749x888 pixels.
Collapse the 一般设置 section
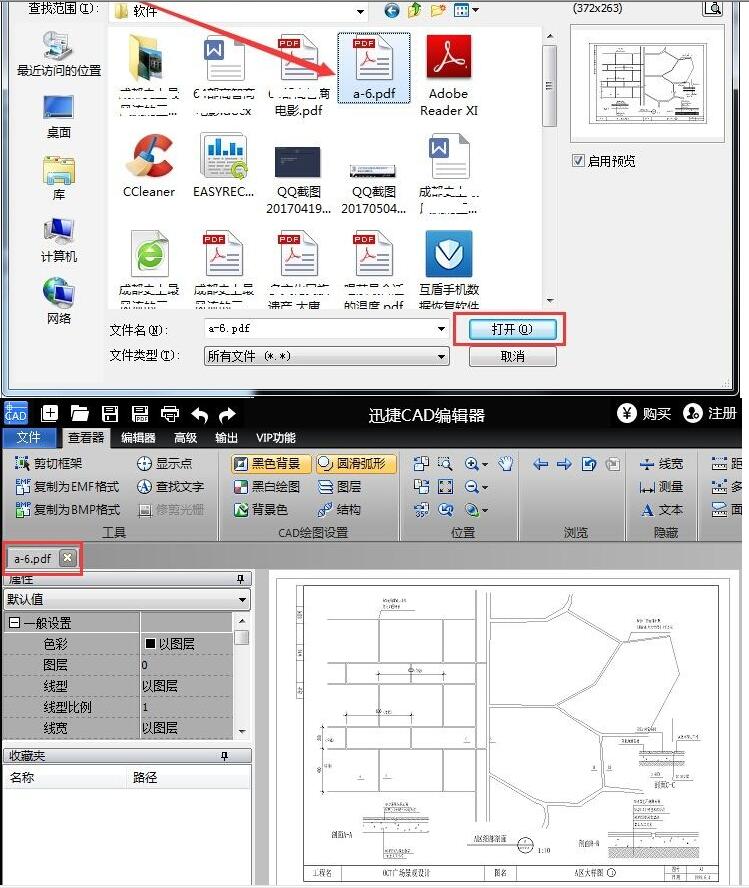[x=14, y=623]
